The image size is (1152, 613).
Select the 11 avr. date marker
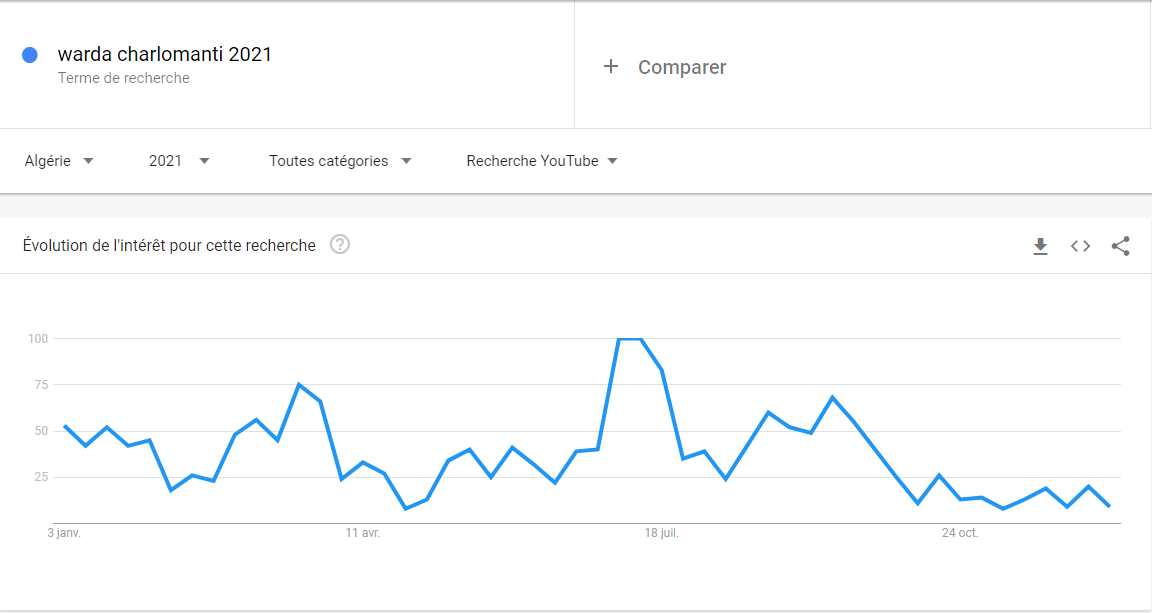pyautogui.click(x=363, y=533)
